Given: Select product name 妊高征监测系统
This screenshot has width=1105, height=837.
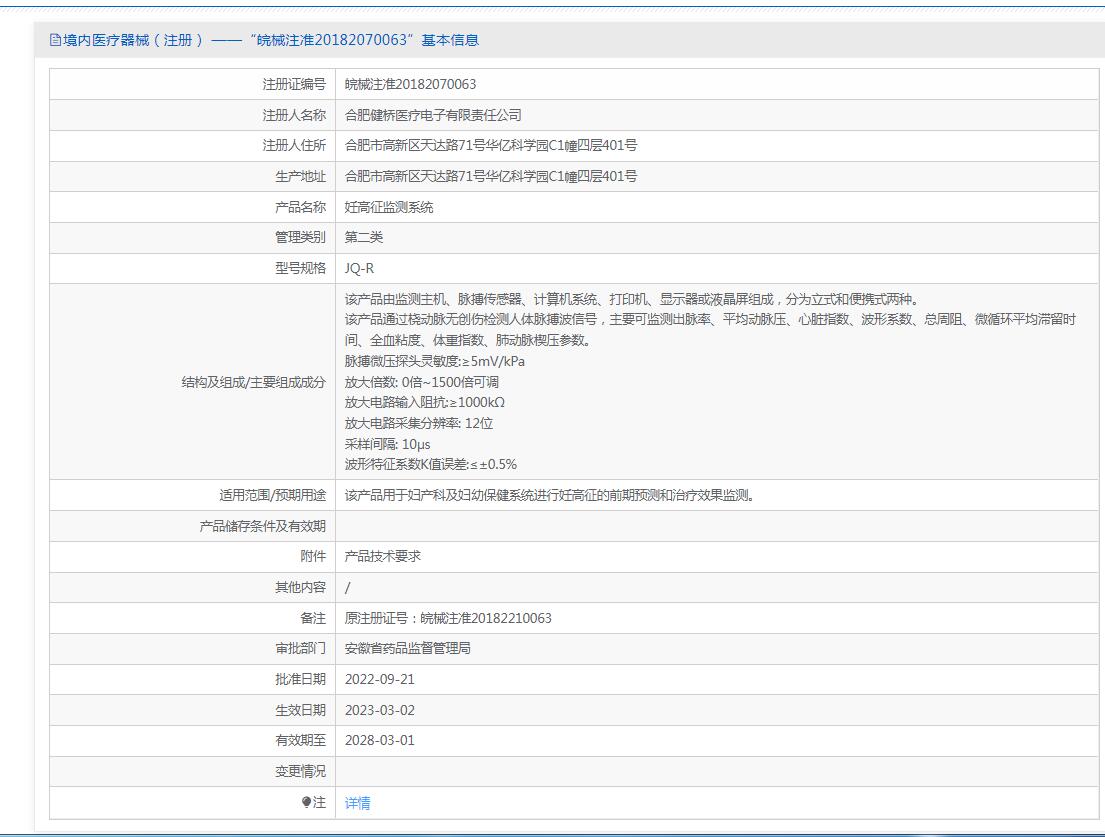Looking at the screenshot, I should point(389,207).
